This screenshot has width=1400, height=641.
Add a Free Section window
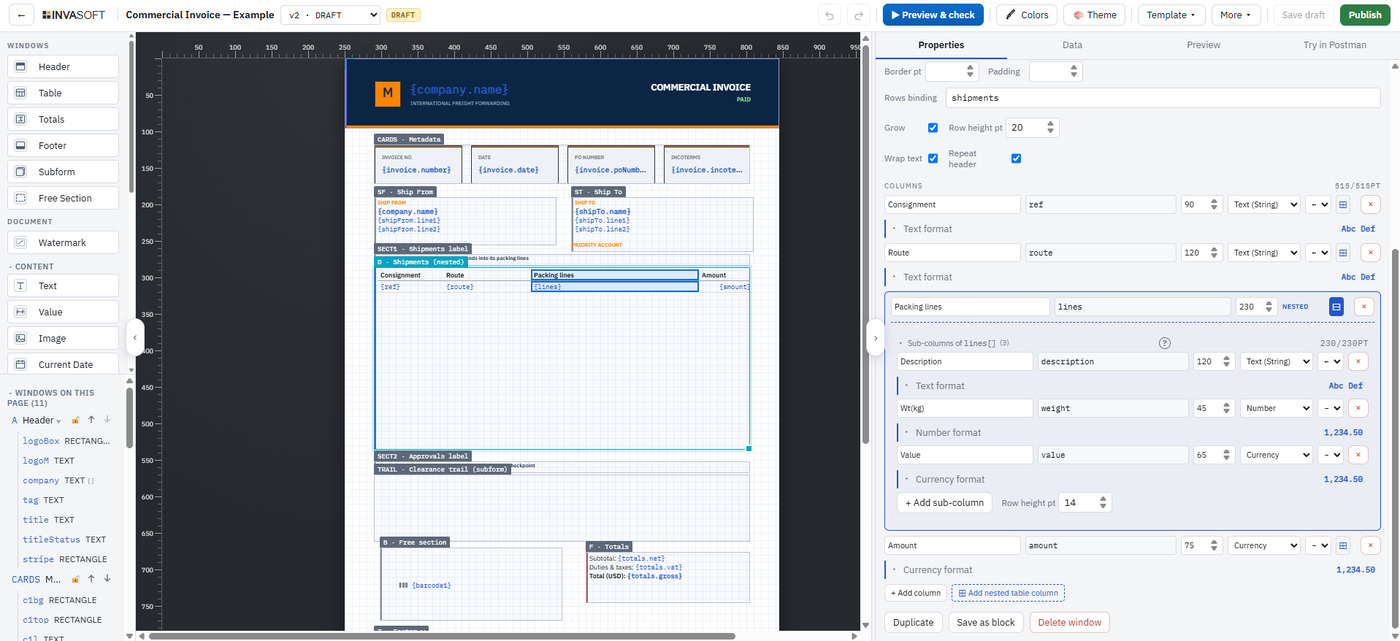coord(63,198)
